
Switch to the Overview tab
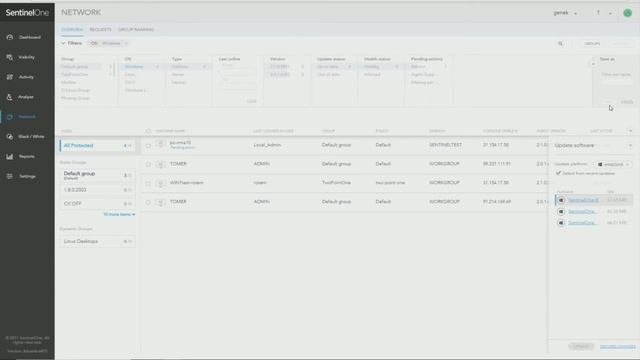coord(72,30)
